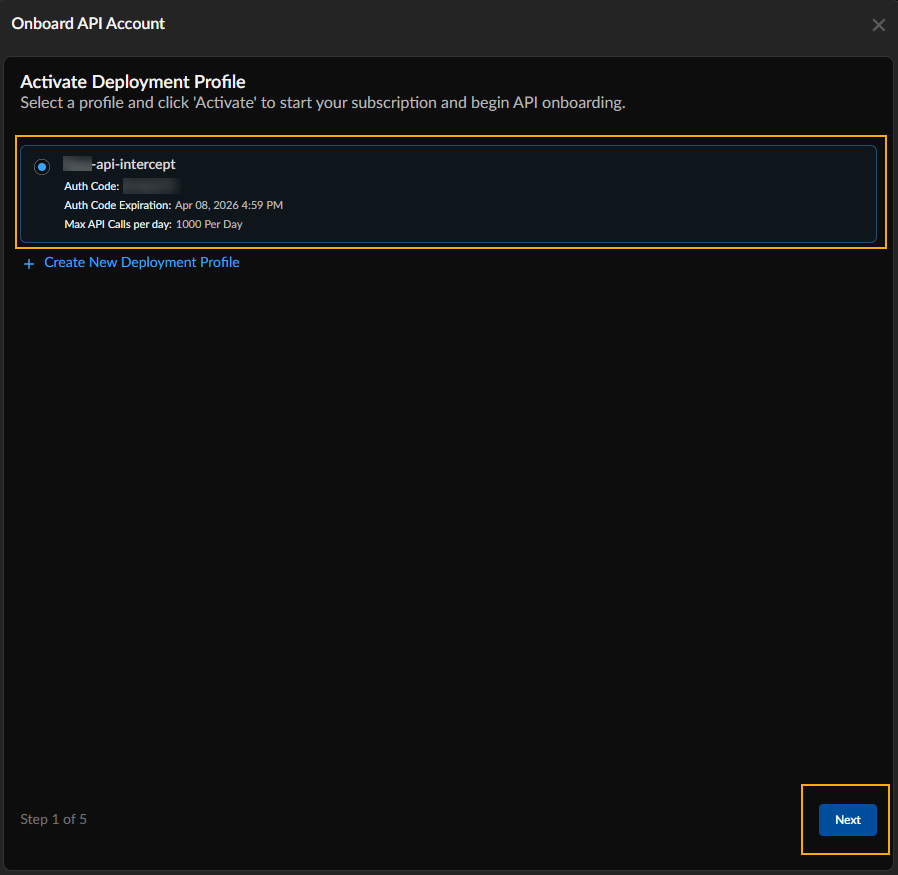Viewport: 898px width, 875px height.
Task: Click the plus icon for new profile
Action: (29, 263)
